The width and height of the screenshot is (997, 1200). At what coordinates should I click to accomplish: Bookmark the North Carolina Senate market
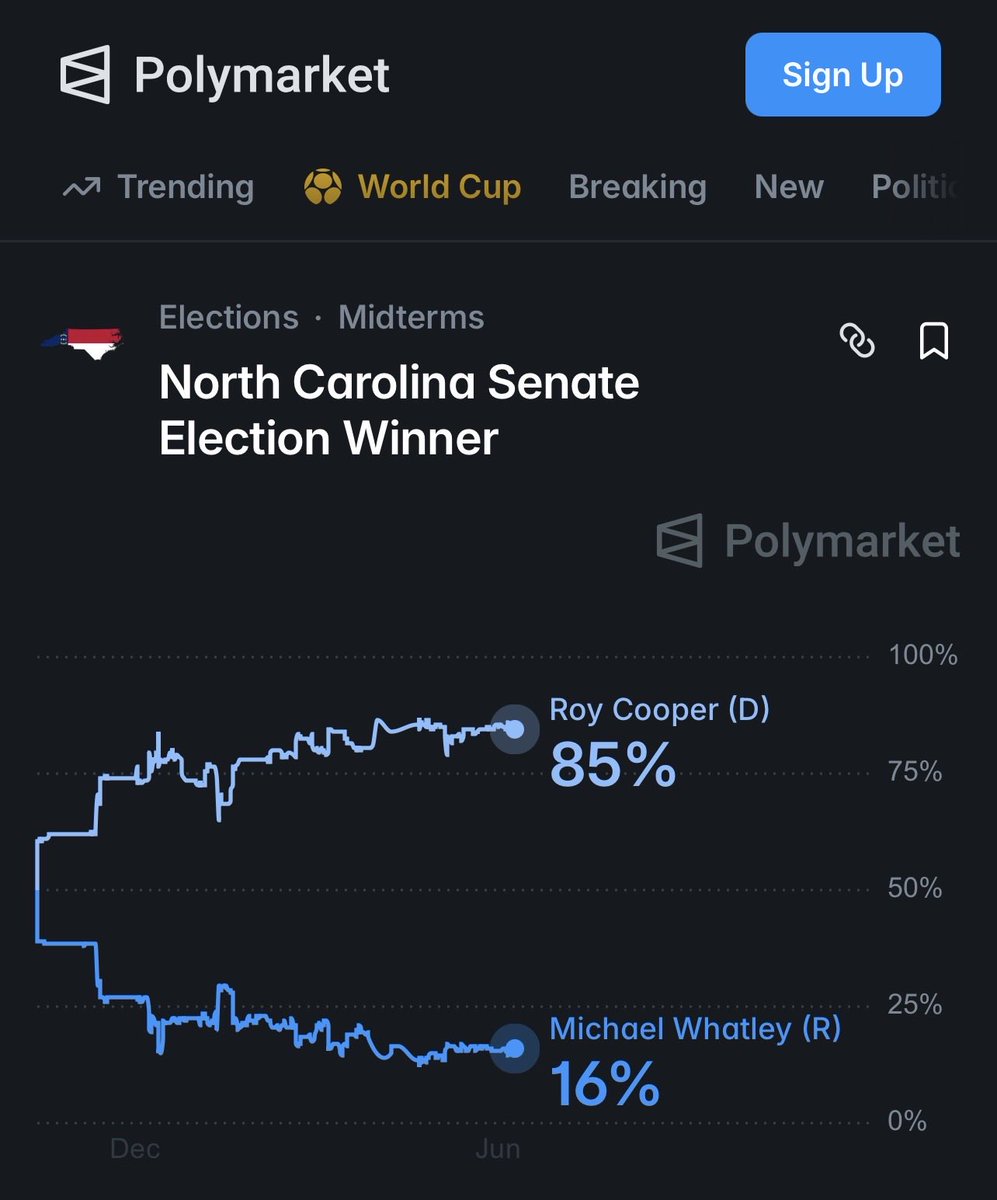(x=933, y=341)
